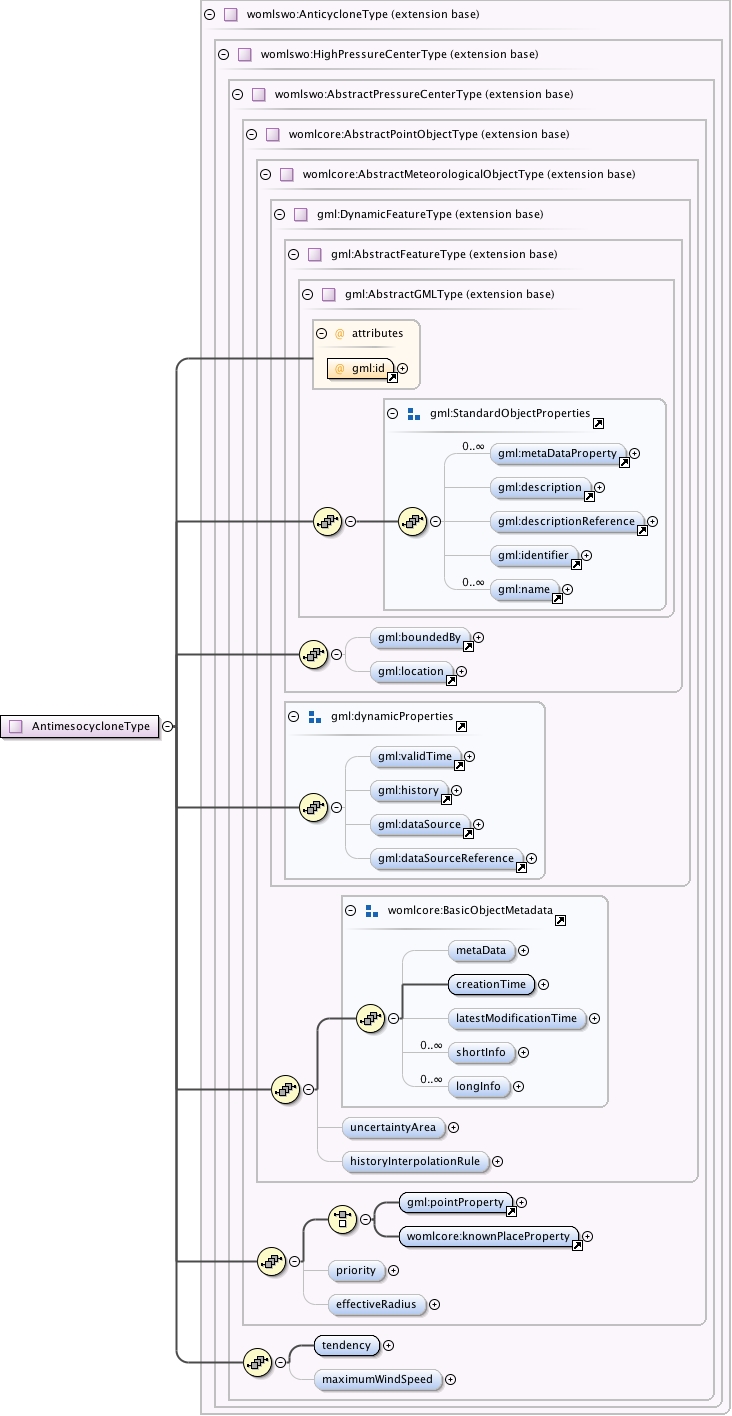The image size is (732, 1416).
Task: Collapse the attributes group
Action: click(322, 333)
